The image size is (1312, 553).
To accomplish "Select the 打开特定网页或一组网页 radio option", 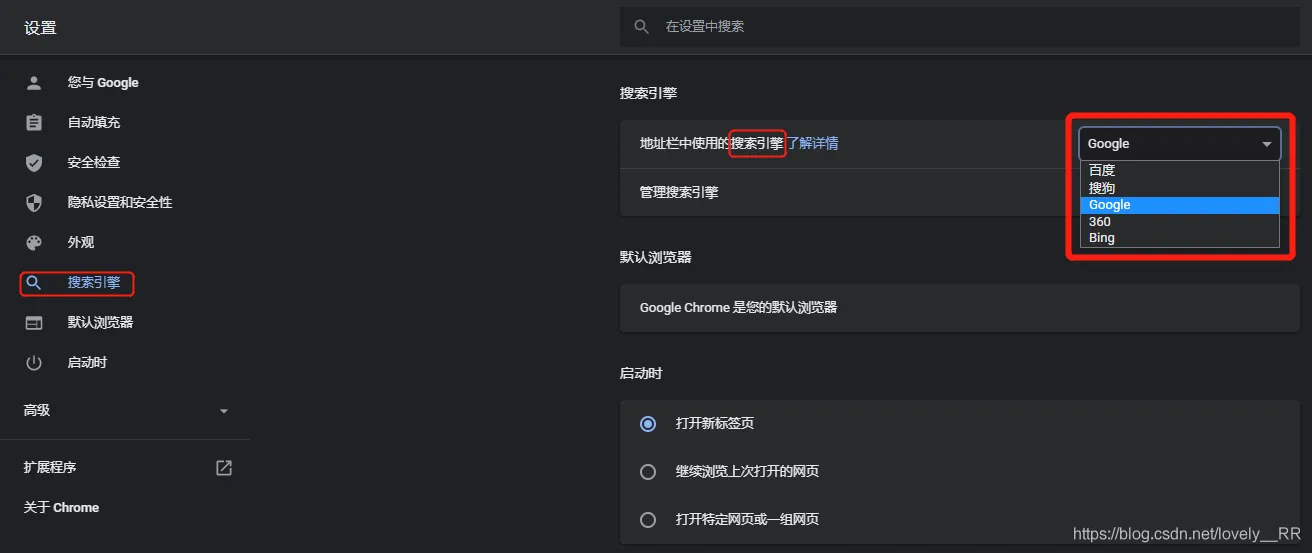I will pos(648,519).
